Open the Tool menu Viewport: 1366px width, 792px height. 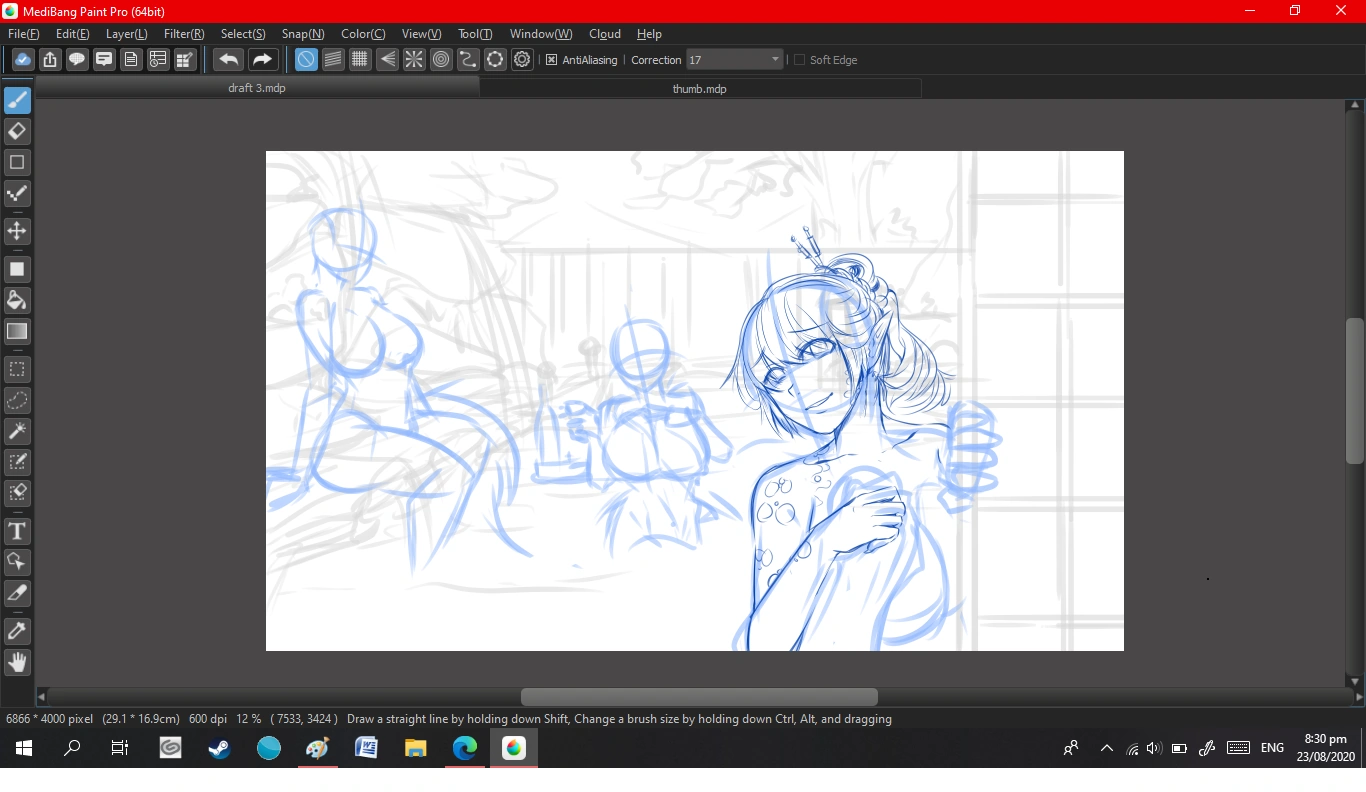[475, 34]
